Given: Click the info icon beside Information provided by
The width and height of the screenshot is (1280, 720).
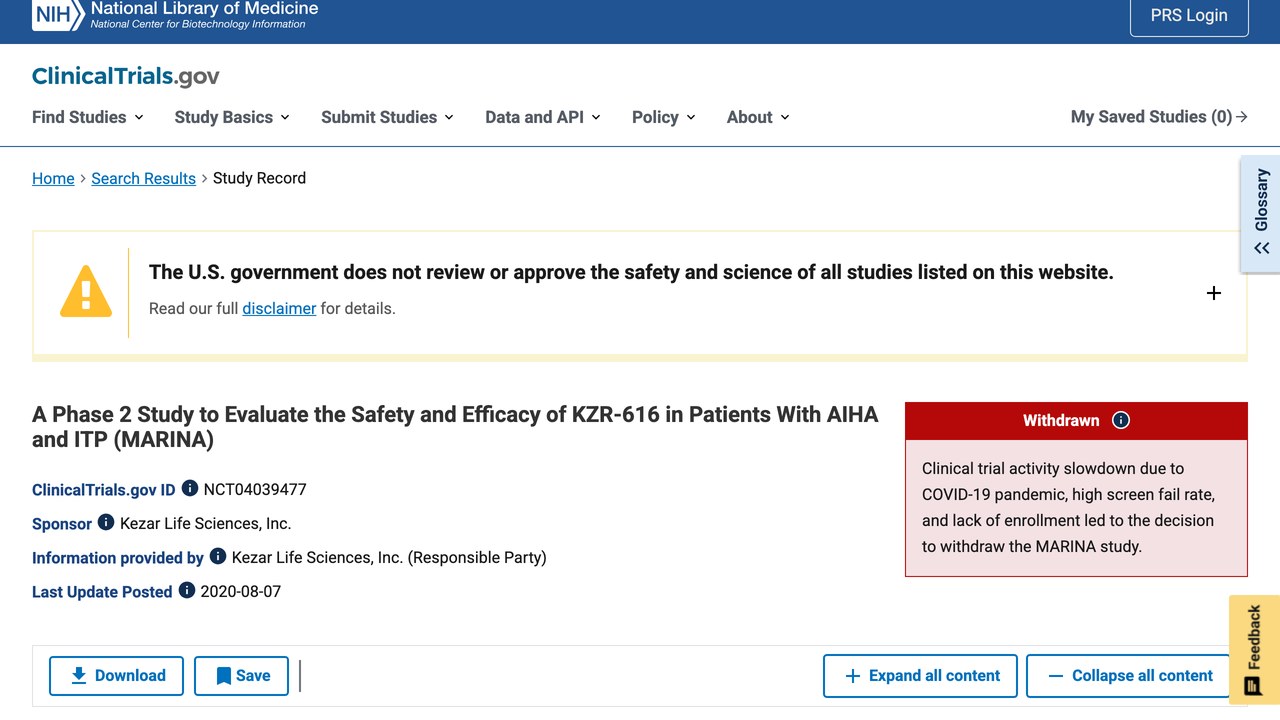Looking at the screenshot, I should pos(218,557).
